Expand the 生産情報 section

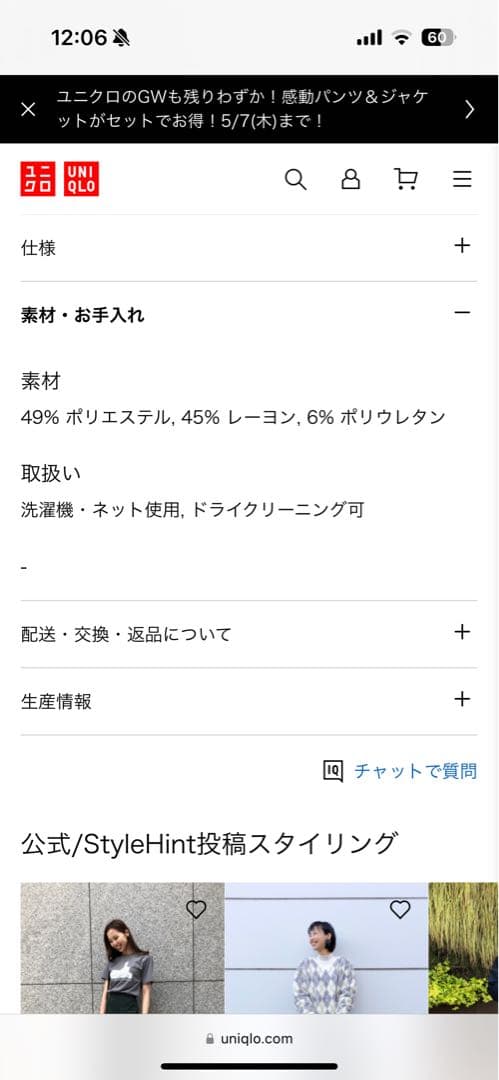[x=249, y=701]
